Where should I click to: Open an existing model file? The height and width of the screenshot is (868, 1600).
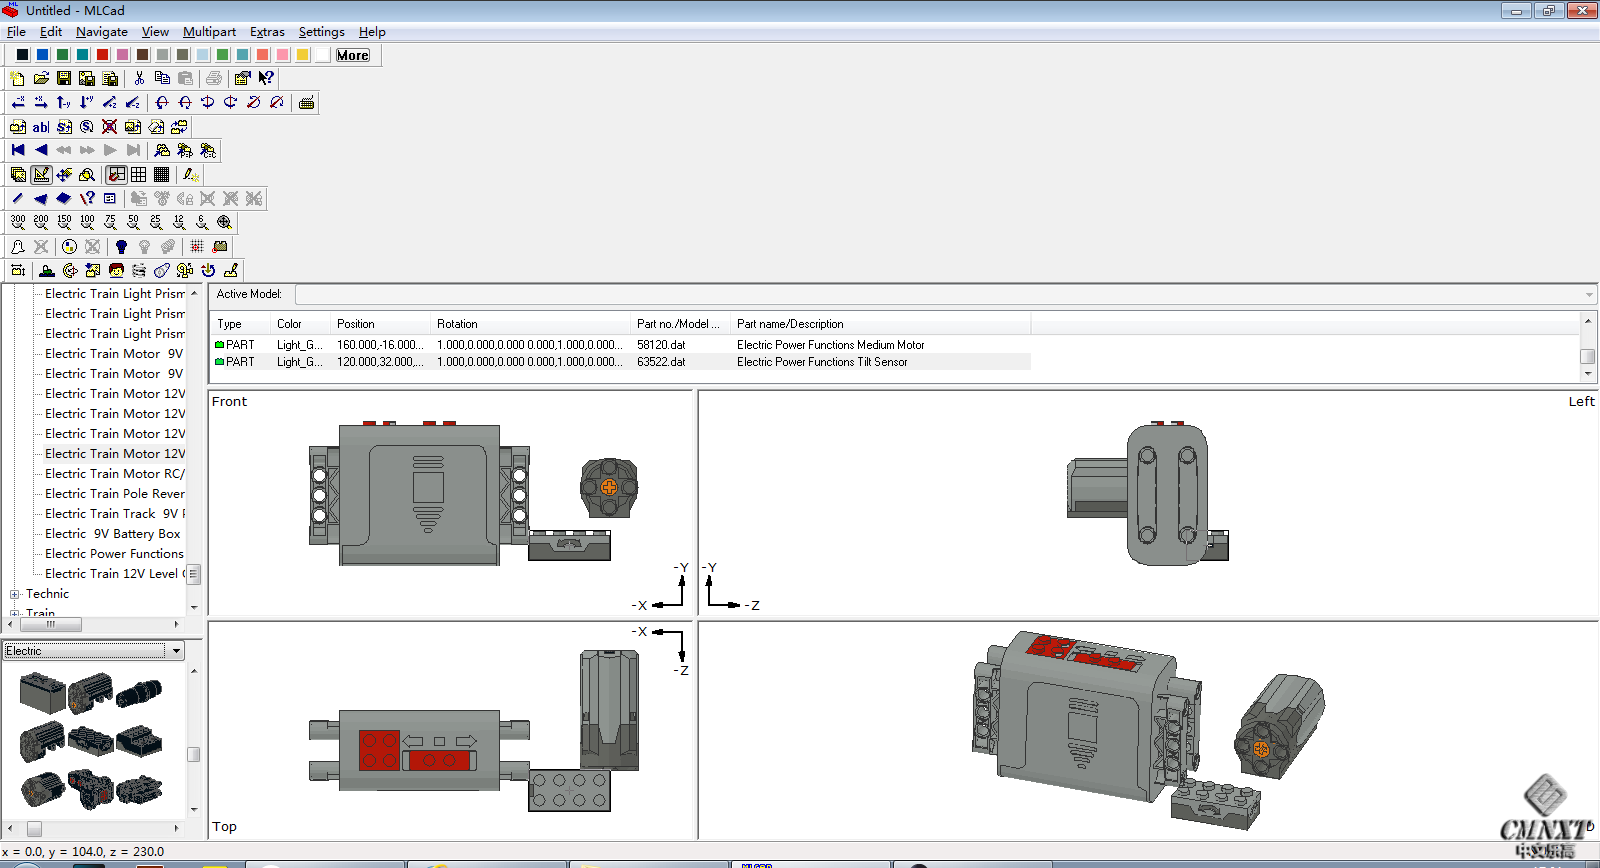tap(41, 78)
